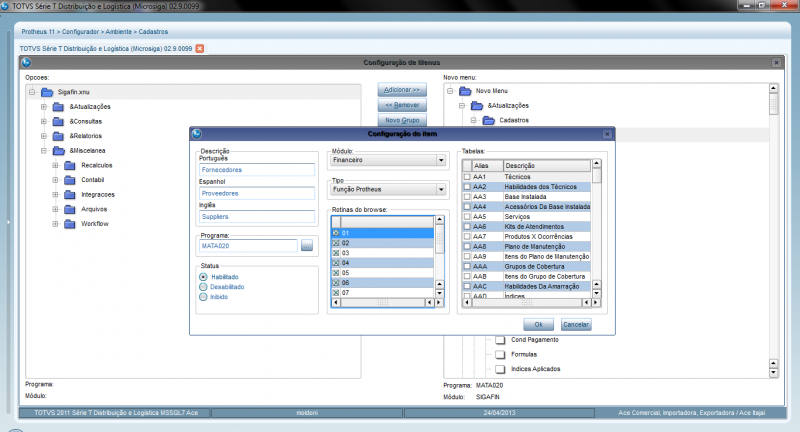Click Ambiente in the breadcrumb

118,32
